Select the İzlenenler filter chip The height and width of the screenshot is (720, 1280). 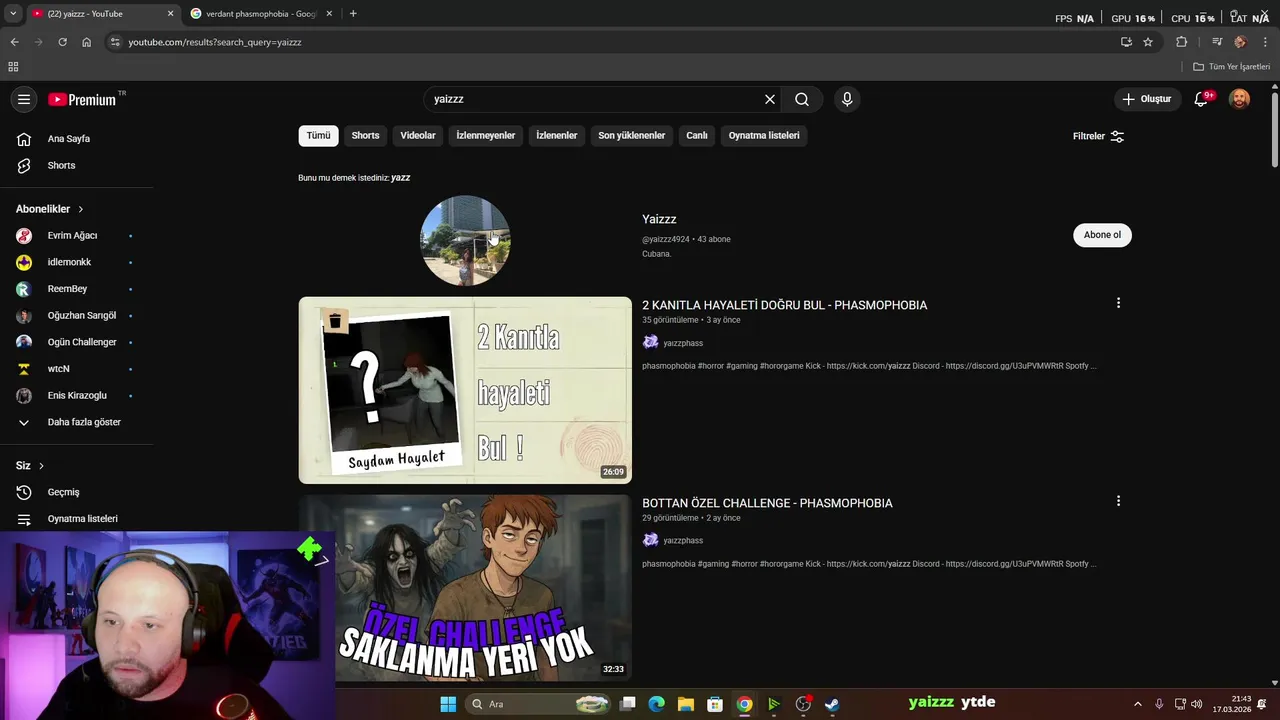[x=557, y=136]
